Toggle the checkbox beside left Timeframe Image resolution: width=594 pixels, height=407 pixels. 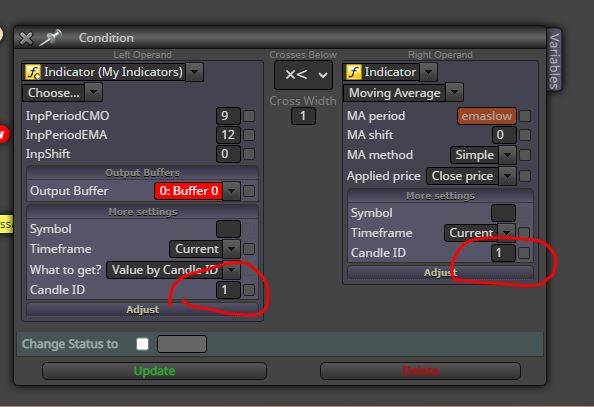(x=249, y=249)
